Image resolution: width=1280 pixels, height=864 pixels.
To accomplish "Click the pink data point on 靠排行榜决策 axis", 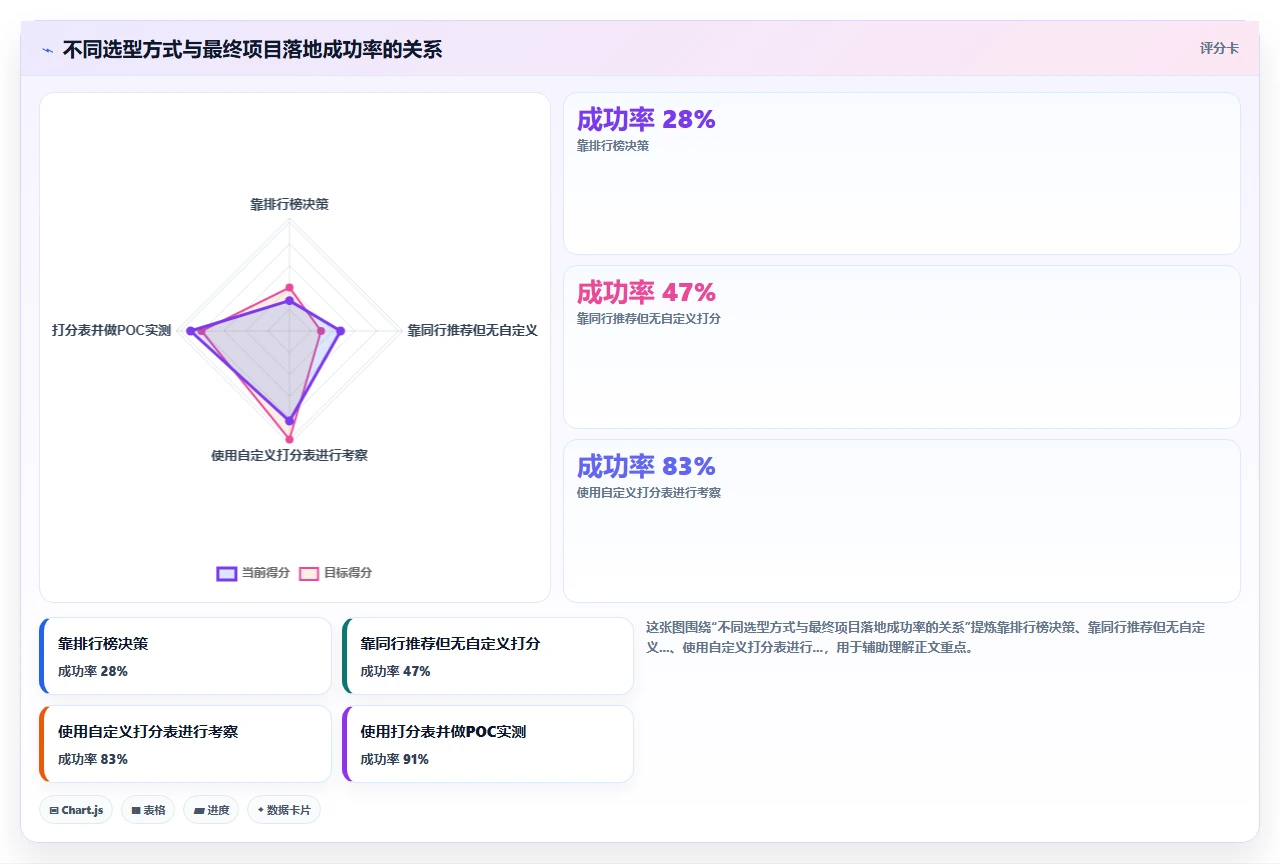I will point(290,288).
